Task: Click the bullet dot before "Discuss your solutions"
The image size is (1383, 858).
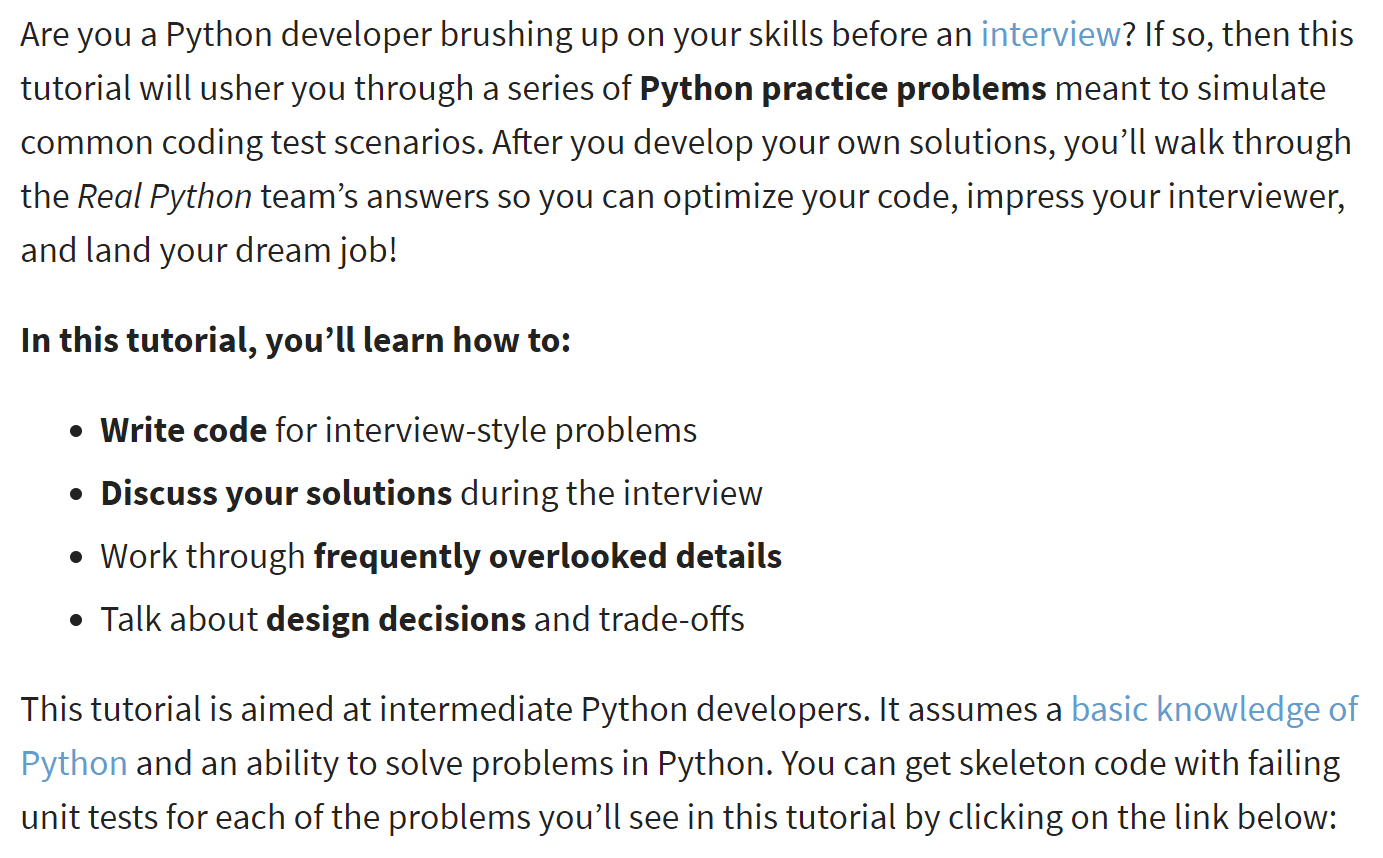Action: (x=77, y=496)
